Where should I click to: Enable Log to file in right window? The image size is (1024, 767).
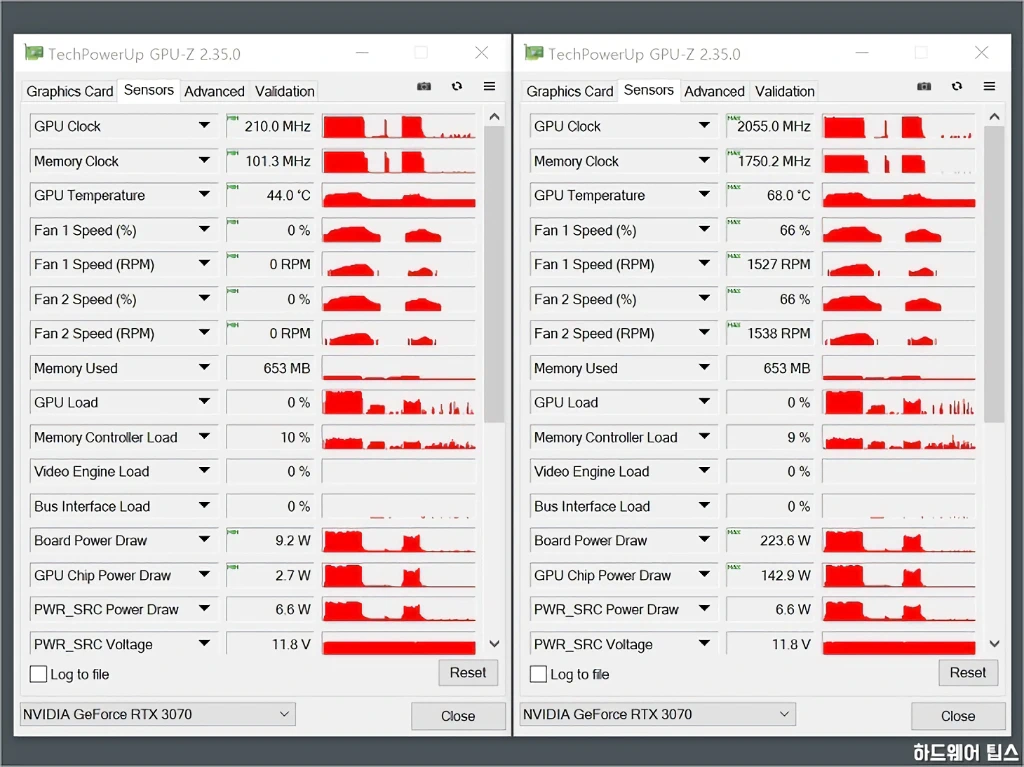click(538, 674)
